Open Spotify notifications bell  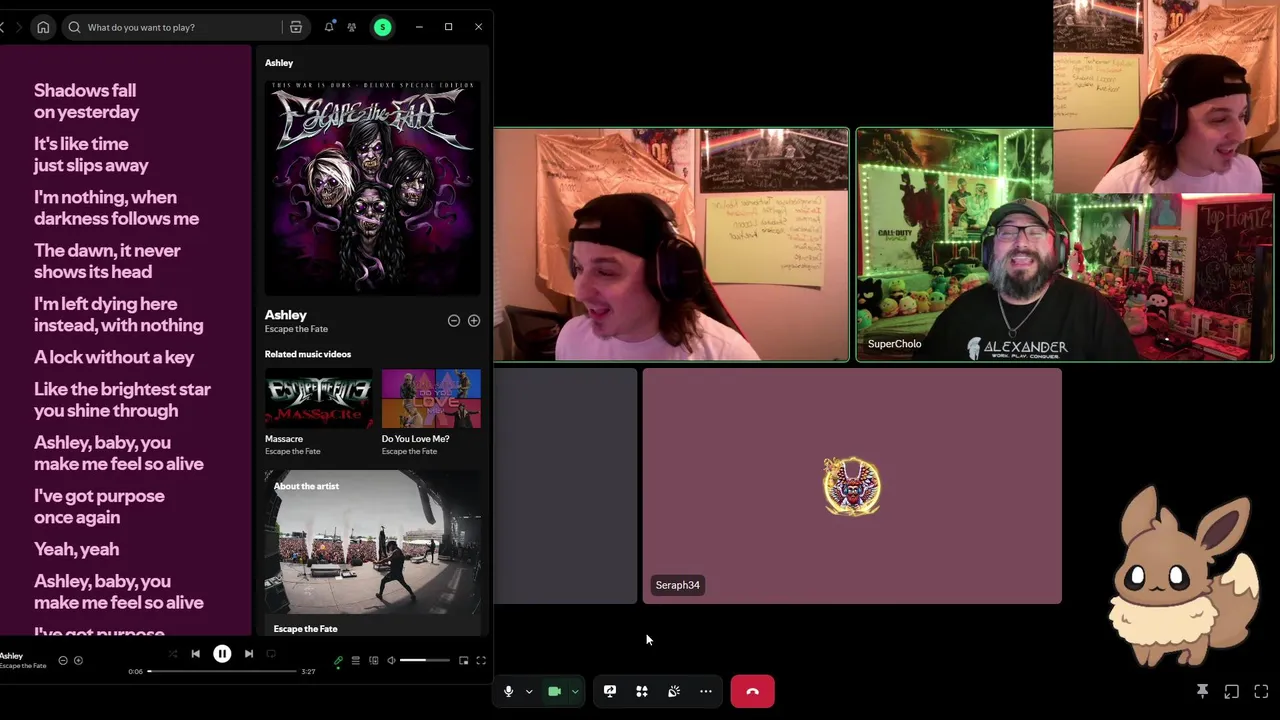coord(328,27)
